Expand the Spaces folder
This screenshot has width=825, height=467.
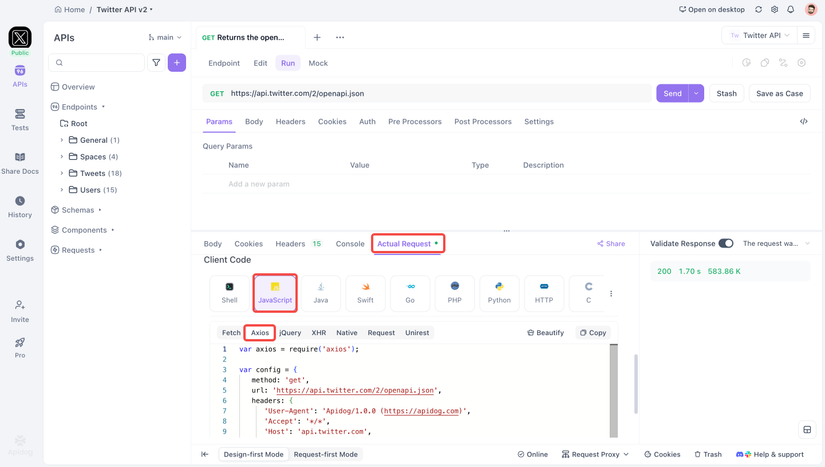(x=62, y=157)
